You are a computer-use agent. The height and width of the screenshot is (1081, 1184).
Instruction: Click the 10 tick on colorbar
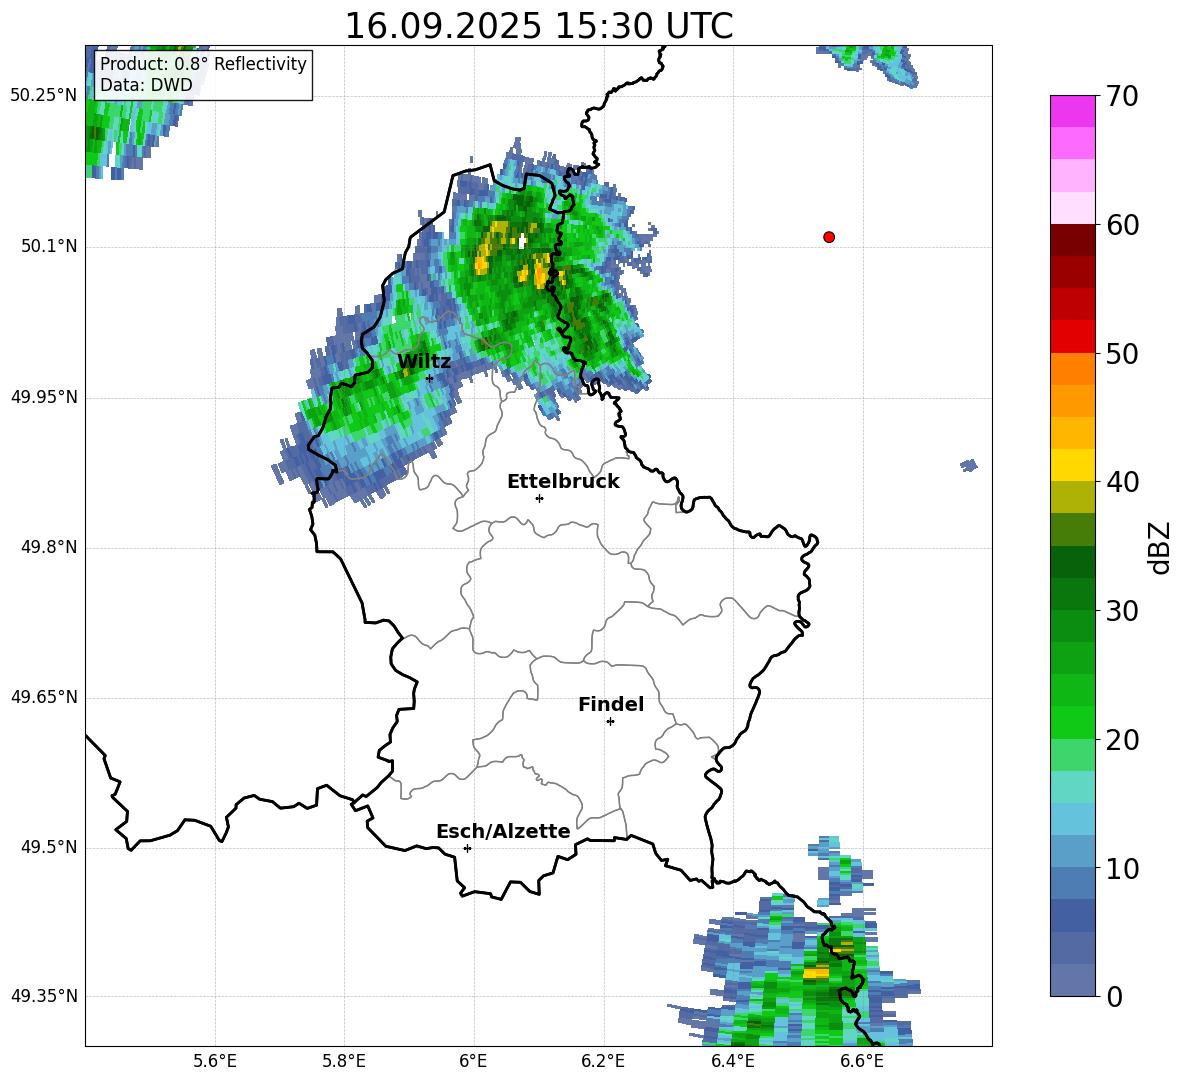coord(1122,868)
